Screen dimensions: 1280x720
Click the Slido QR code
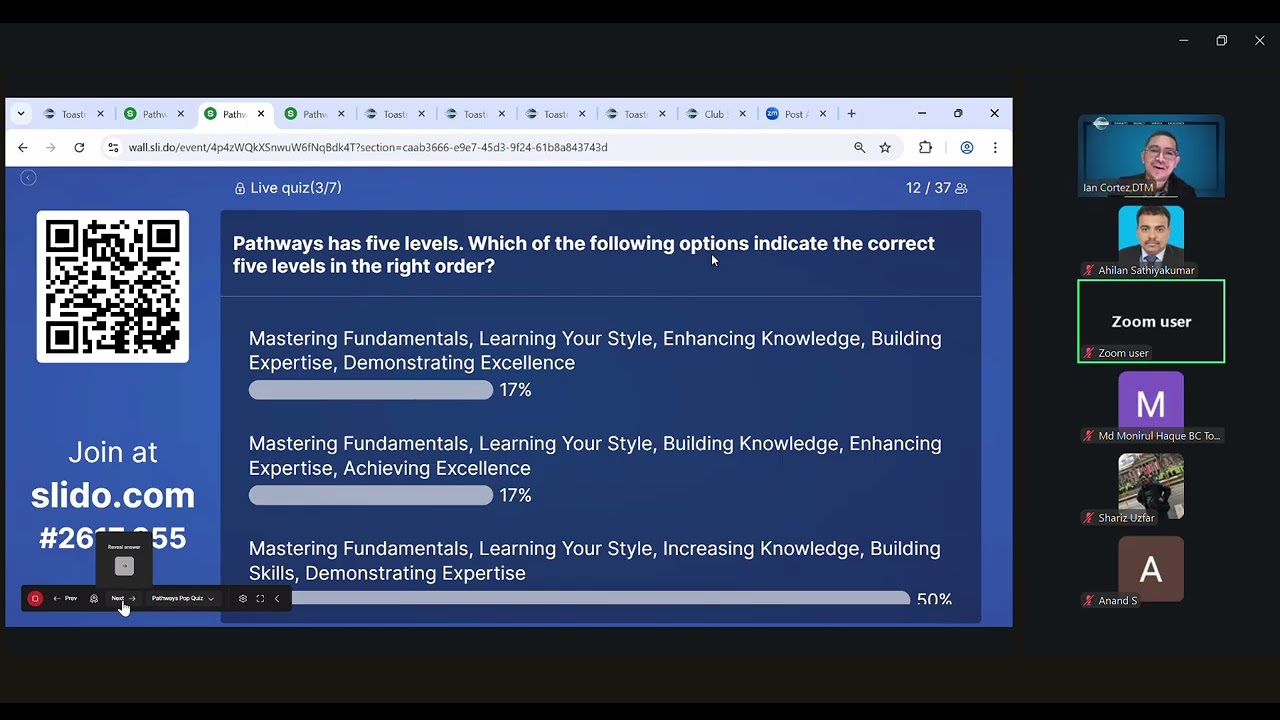(x=113, y=286)
